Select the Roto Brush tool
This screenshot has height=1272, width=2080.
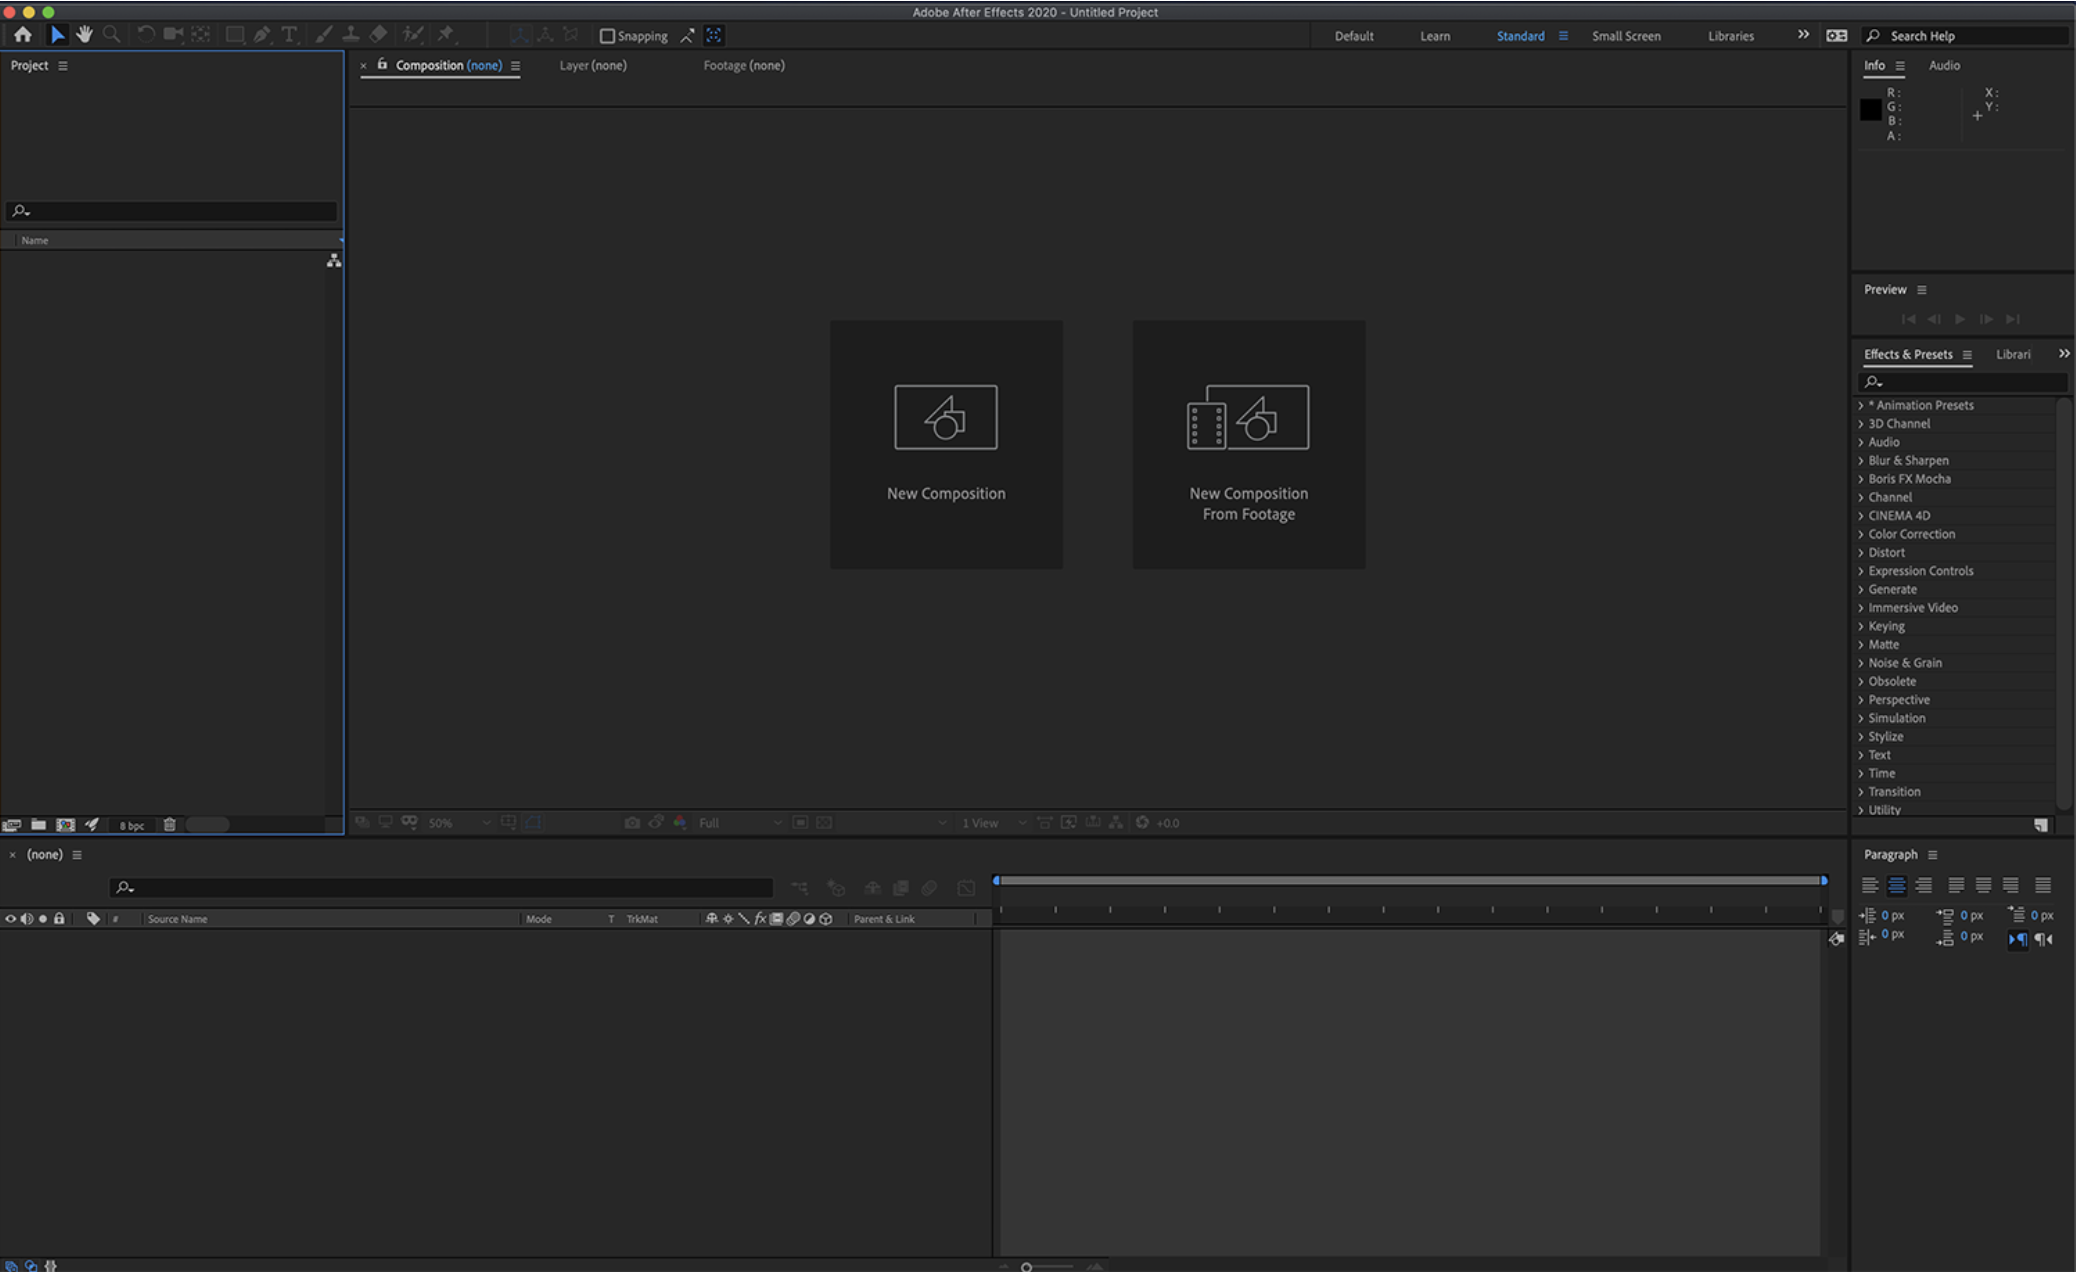pyautogui.click(x=412, y=35)
